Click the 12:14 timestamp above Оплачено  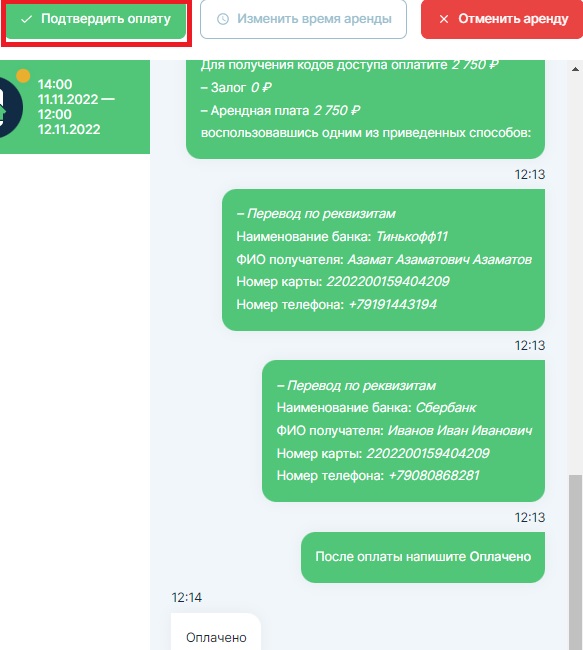pyautogui.click(x=187, y=597)
